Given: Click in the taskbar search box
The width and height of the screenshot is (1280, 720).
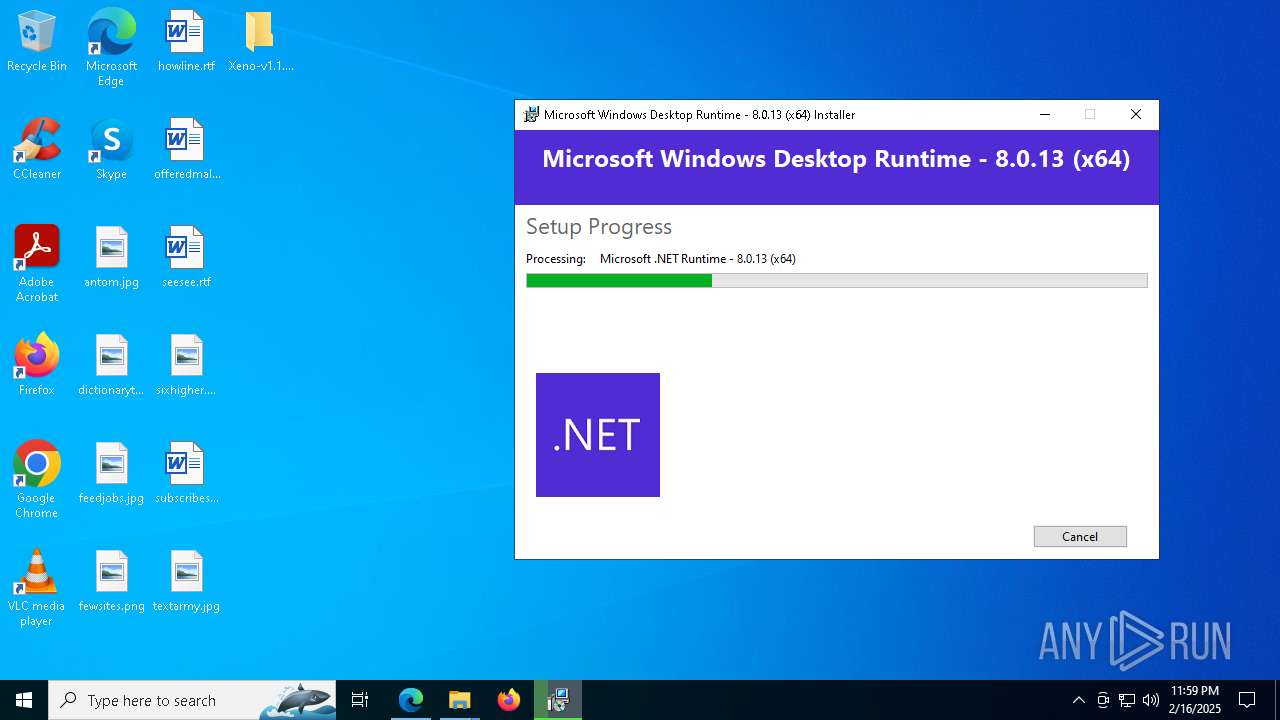Looking at the screenshot, I should pyautogui.click(x=192, y=700).
